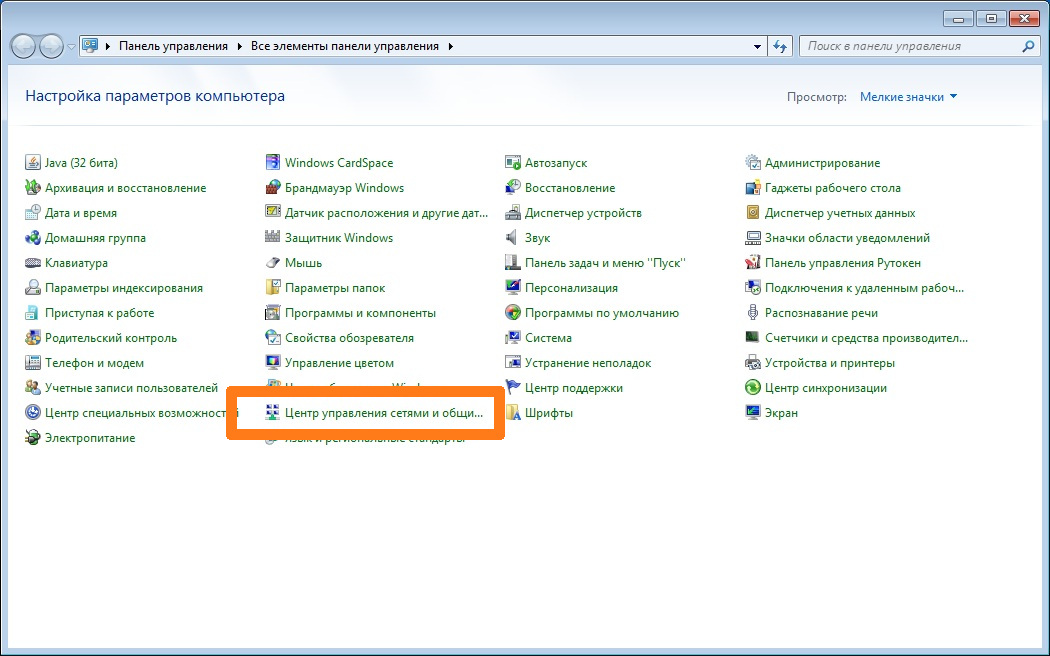
Task: Click the Диспетчер устройств icon
Action: [513, 213]
